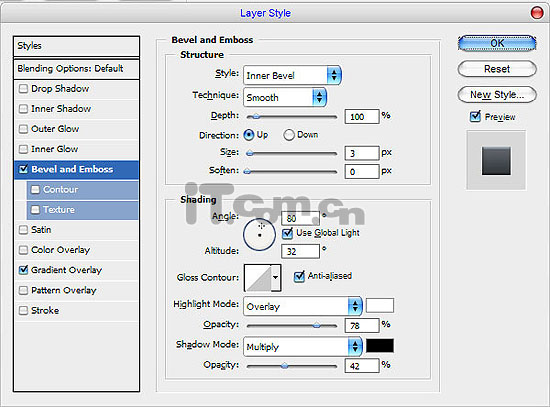
Task: Click the Shadow Opacity slider handle
Action: pos(284,366)
